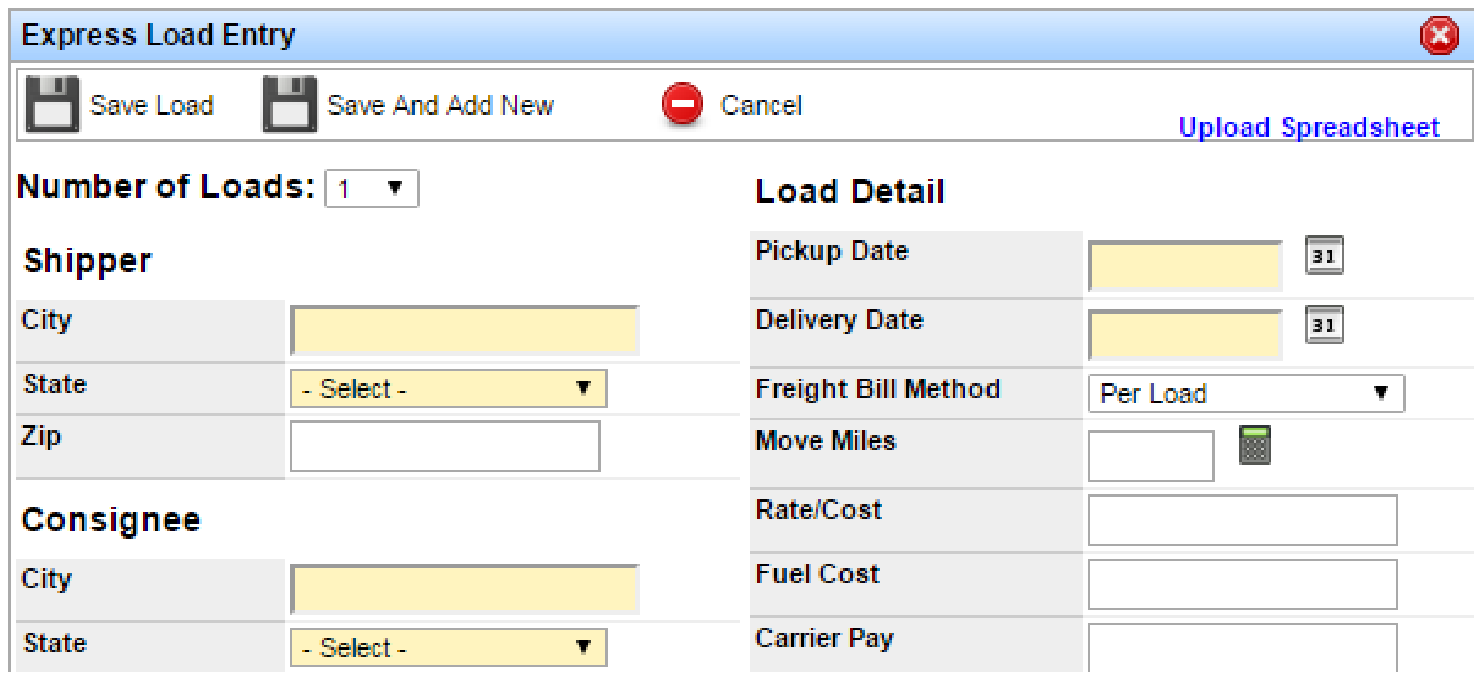
Task: Close the Express Load Entry dialog
Action: coord(1439,37)
